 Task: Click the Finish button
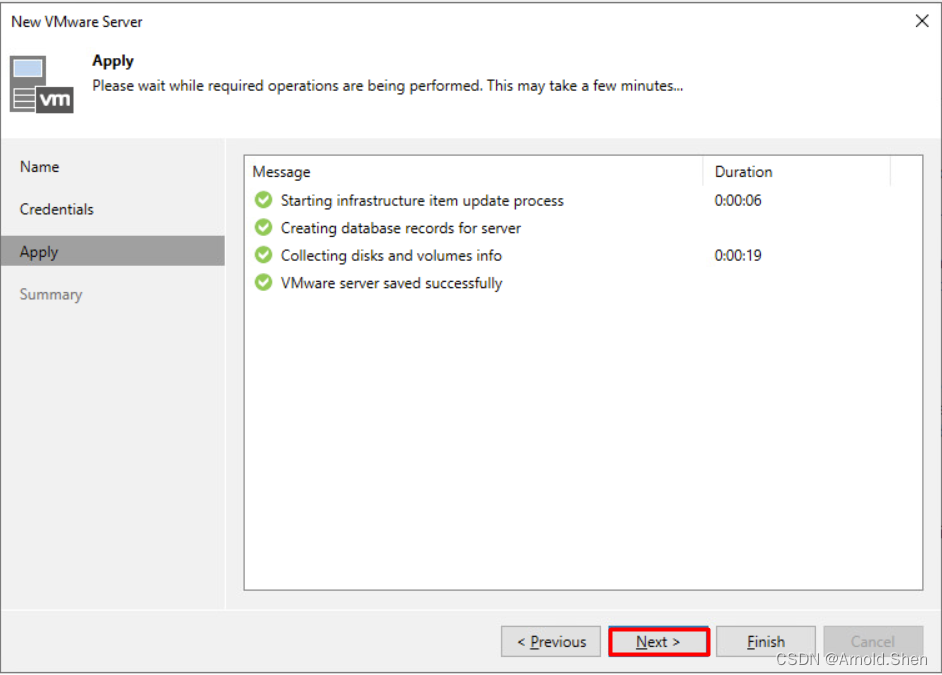(x=765, y=641)
